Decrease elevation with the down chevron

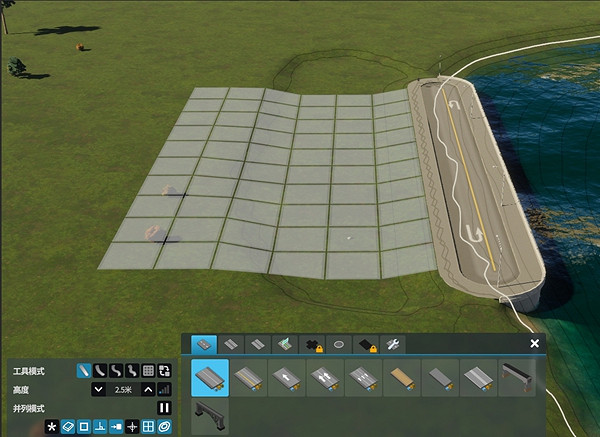[x=98, y=389]
